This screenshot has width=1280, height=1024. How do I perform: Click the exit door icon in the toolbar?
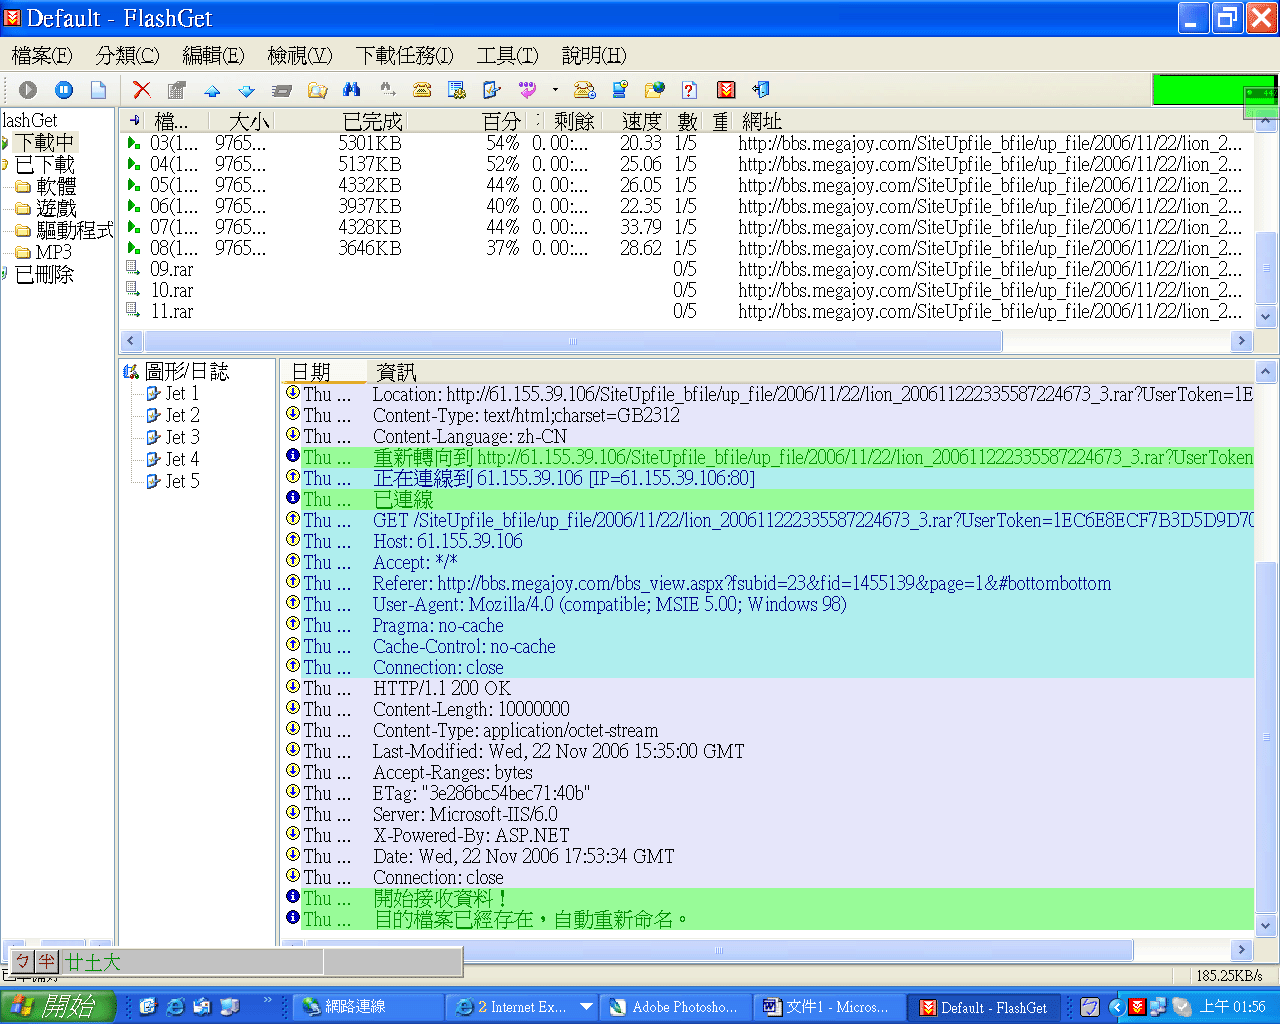pyautogui.click(x=761, y=90)
